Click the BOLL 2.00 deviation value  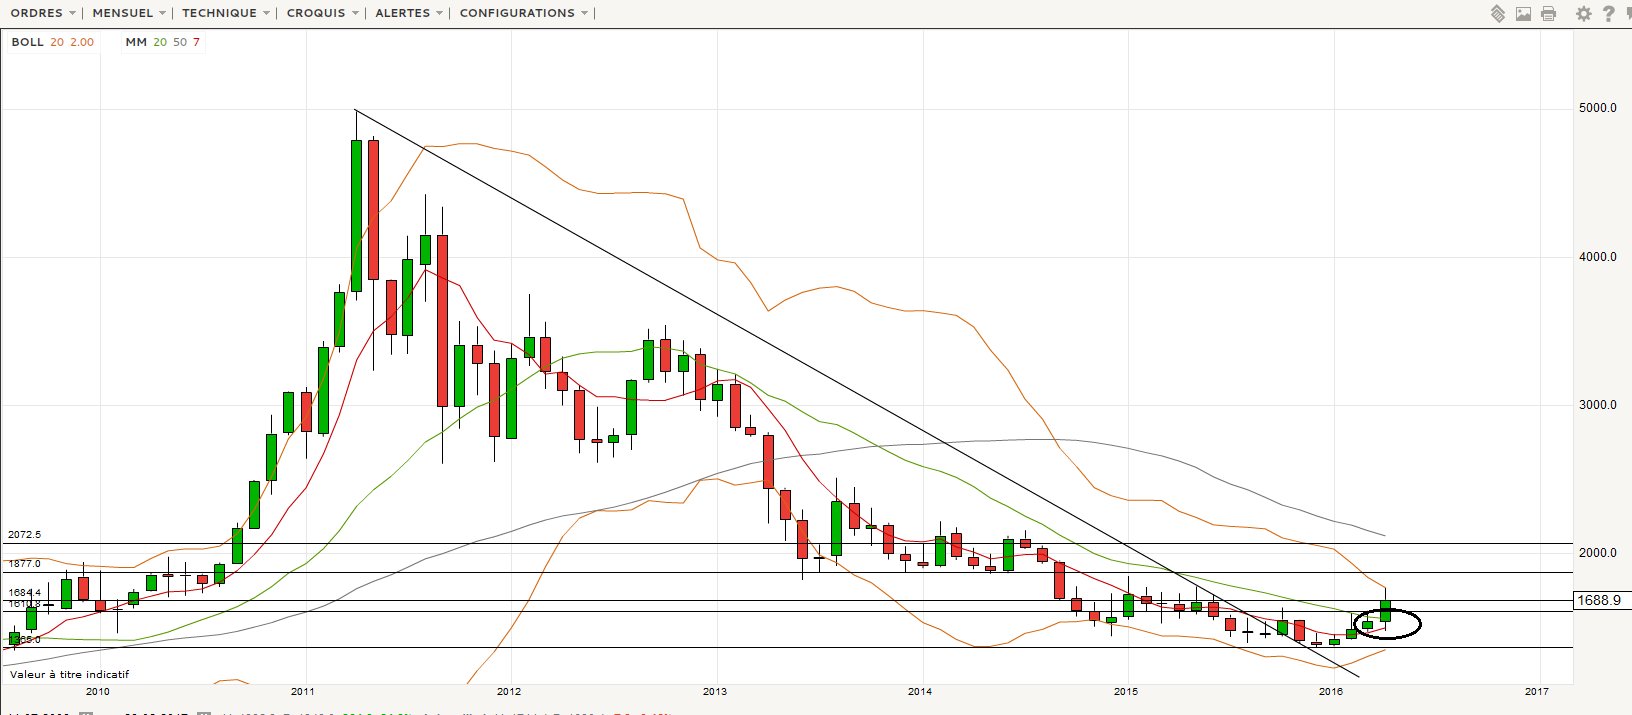(x=82, y=42)
